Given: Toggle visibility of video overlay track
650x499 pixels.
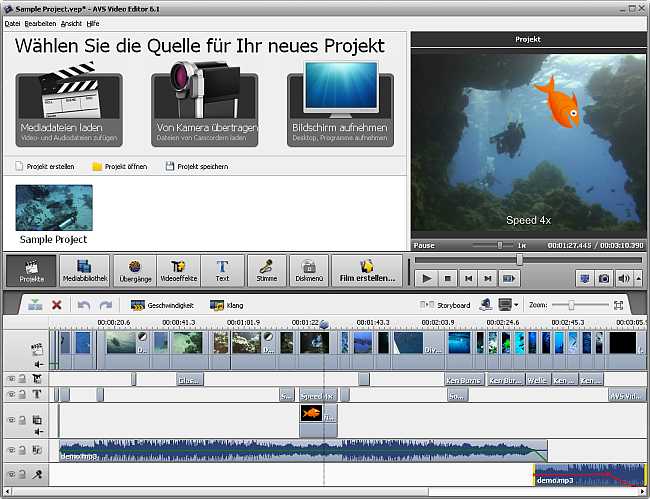Looking at the screenshot, I should pyautogui.click(x=11, y=420).
